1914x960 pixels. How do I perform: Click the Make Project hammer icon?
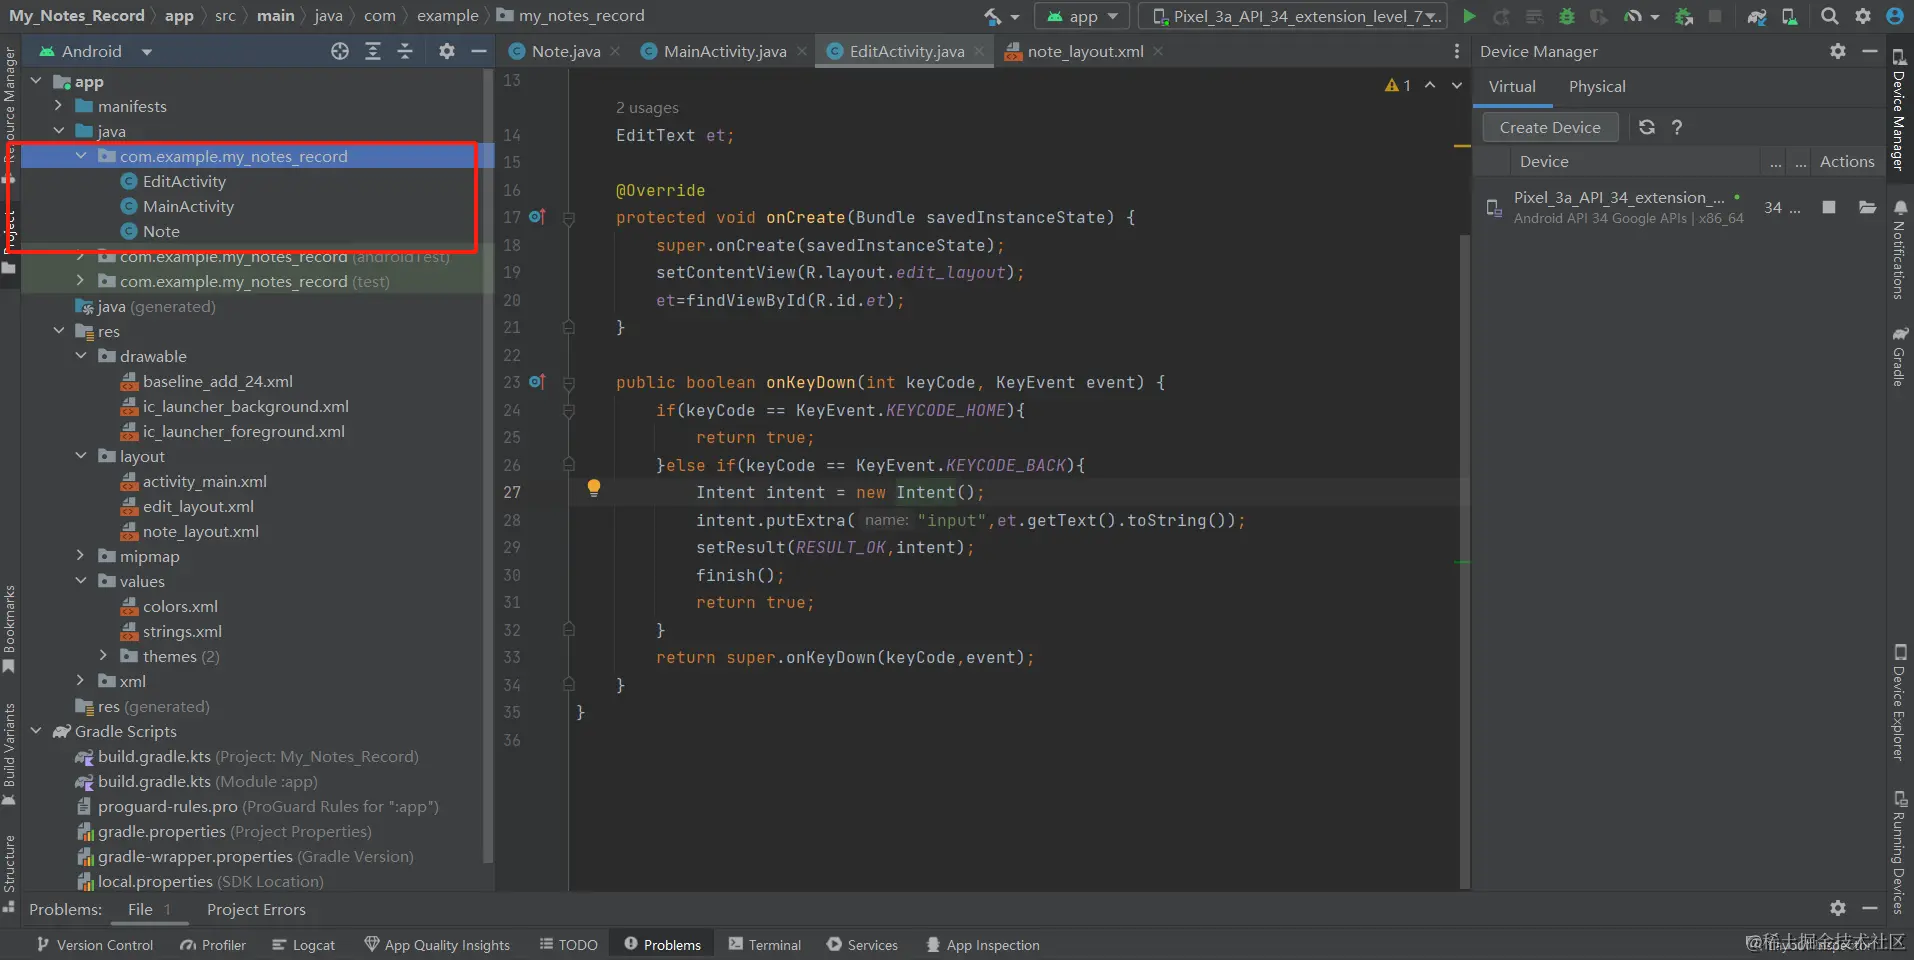pos(993,16)
